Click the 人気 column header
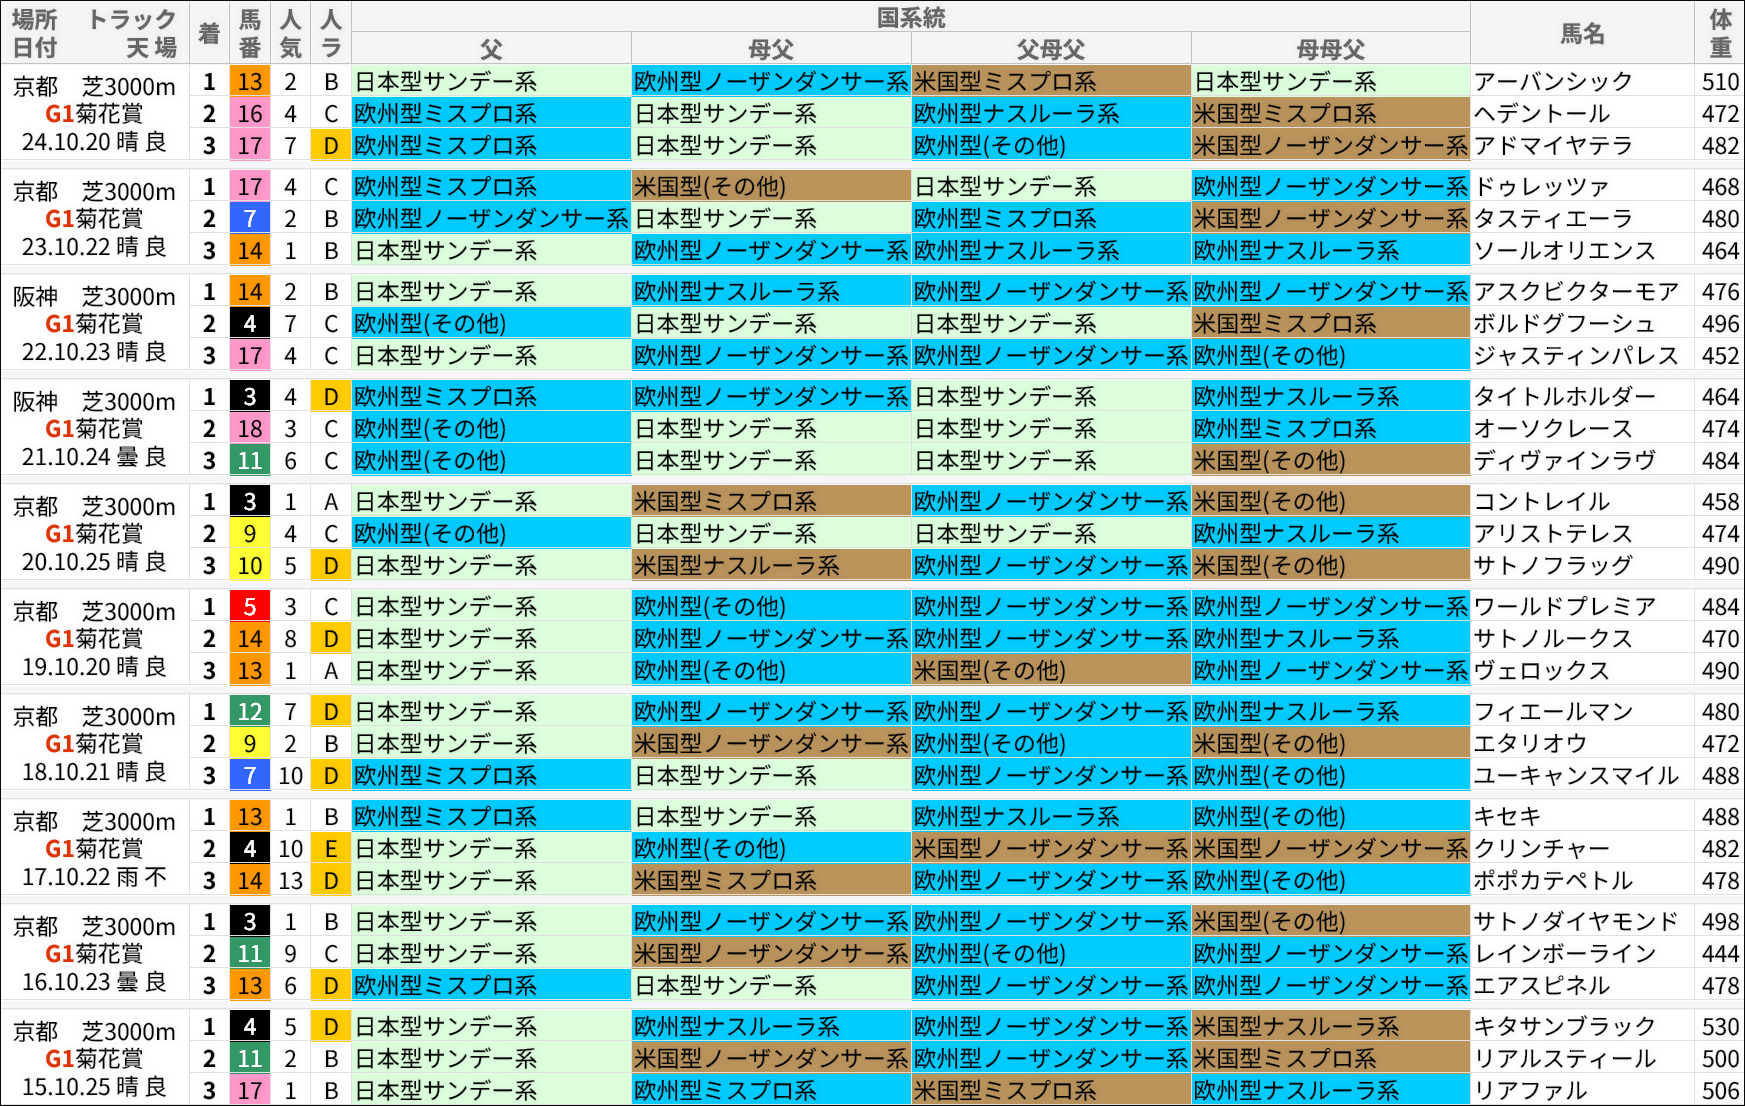 click(290, 32)
